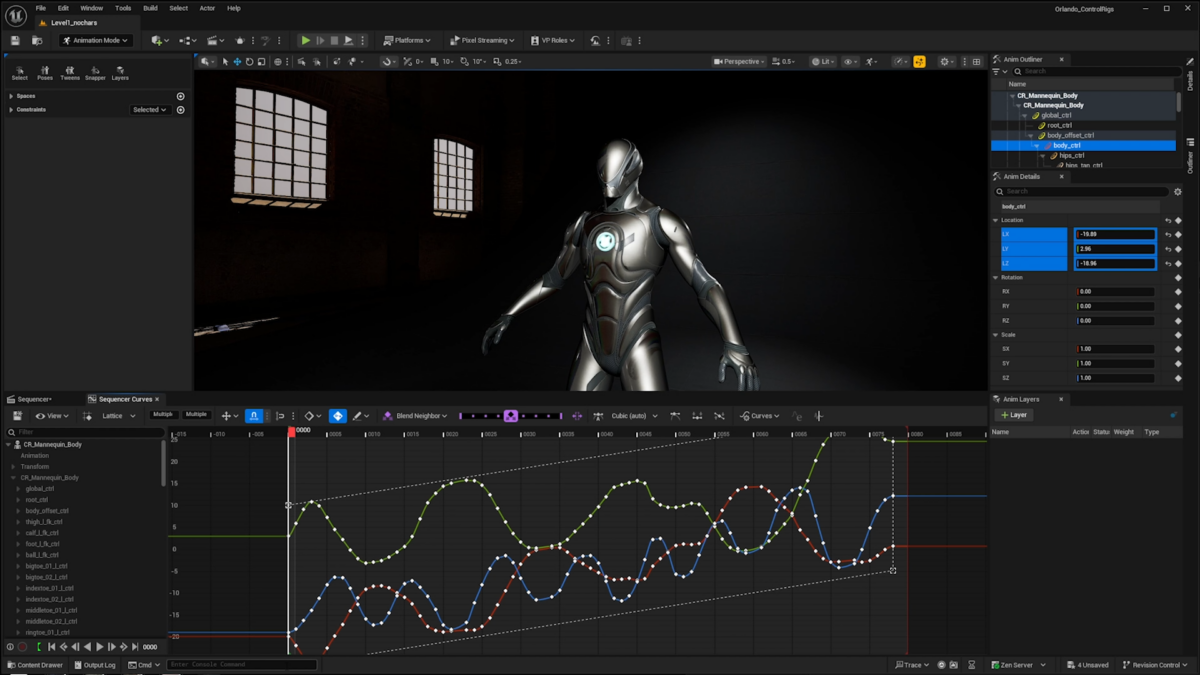Open the Perspective view dropdown

click(x=739, y=62)
